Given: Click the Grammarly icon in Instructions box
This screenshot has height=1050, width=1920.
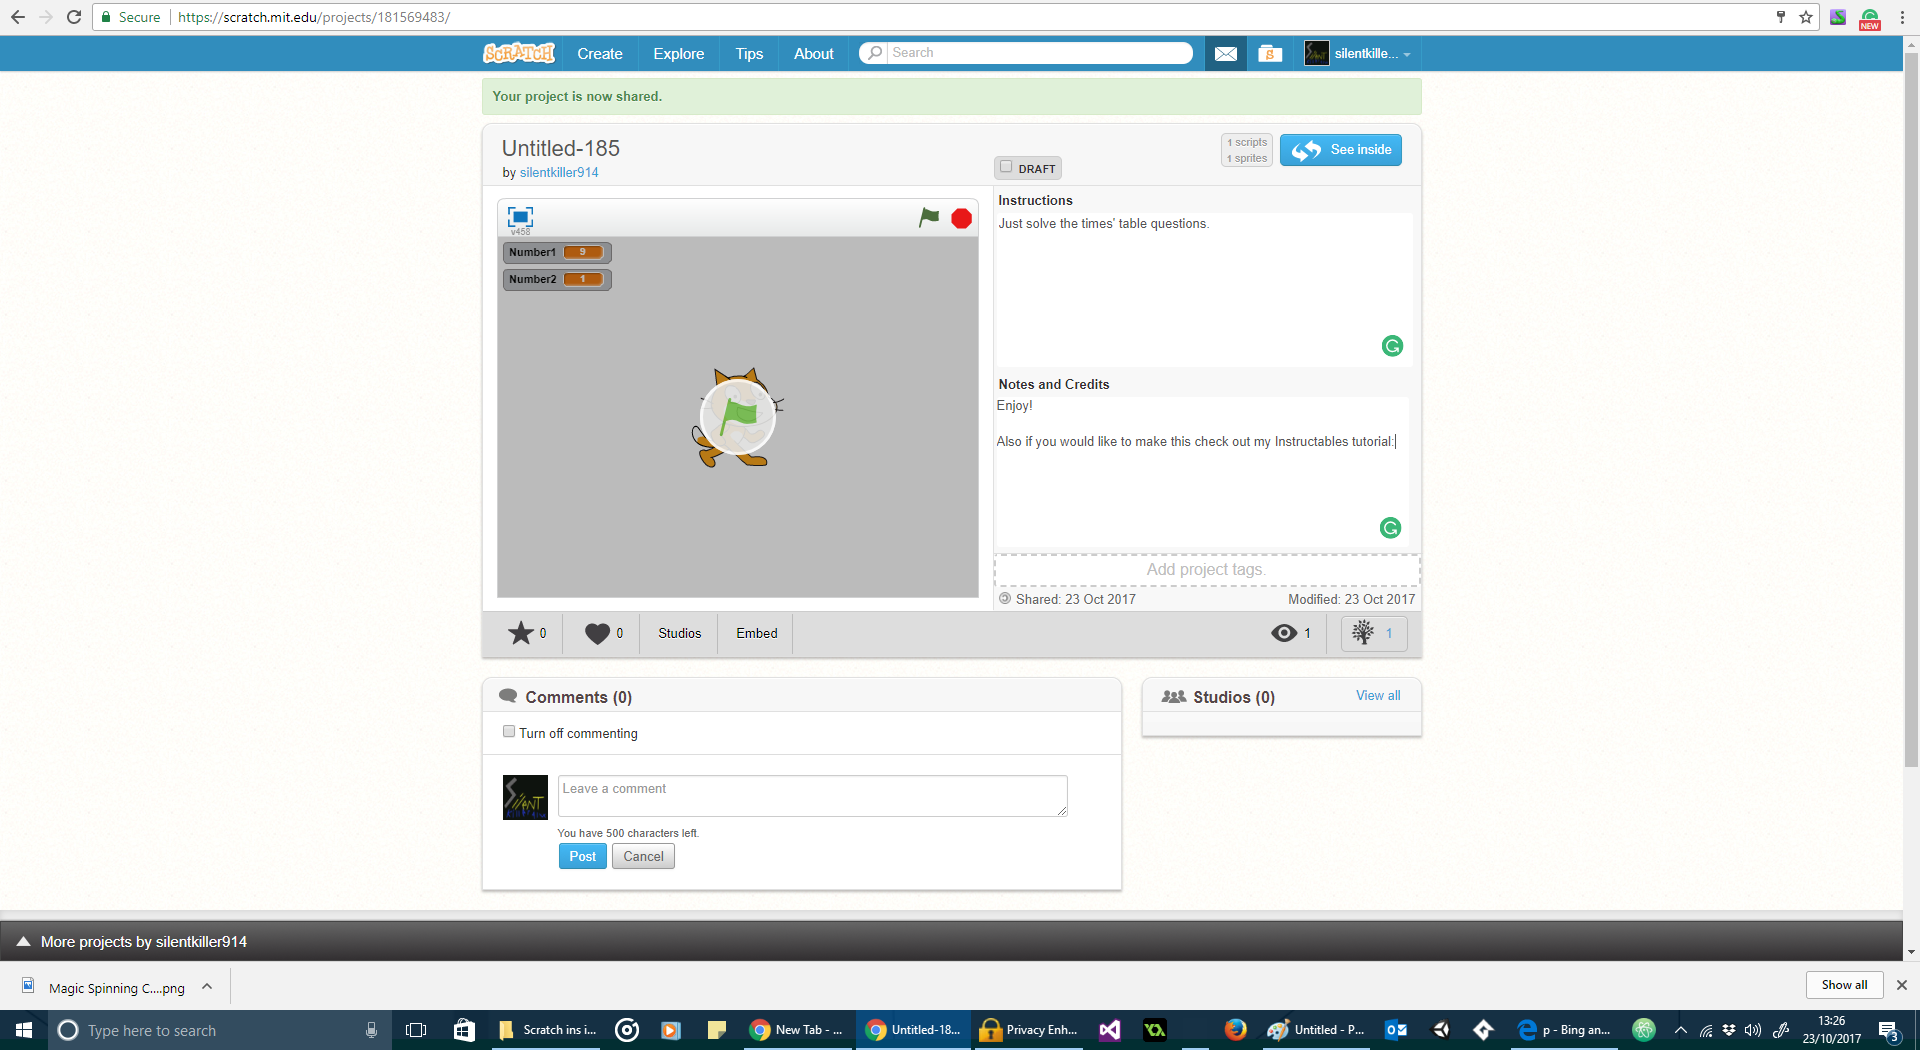Looking at the screenshot, I should [1391, 345].
